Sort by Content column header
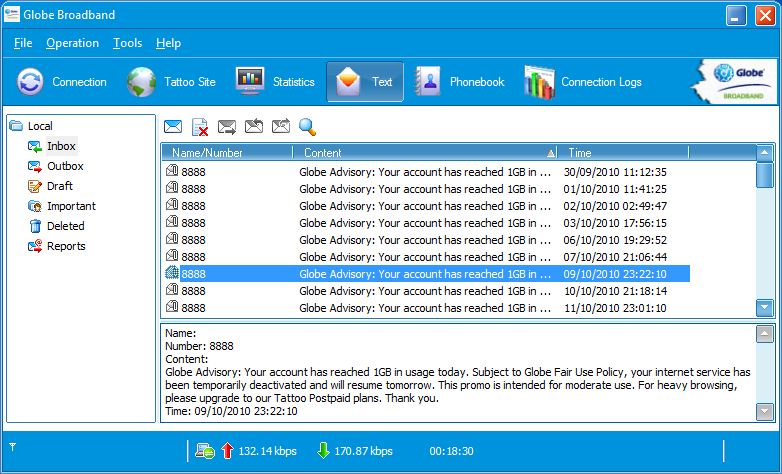This screenshot has height=474, width=782. [x=425, y=153]
